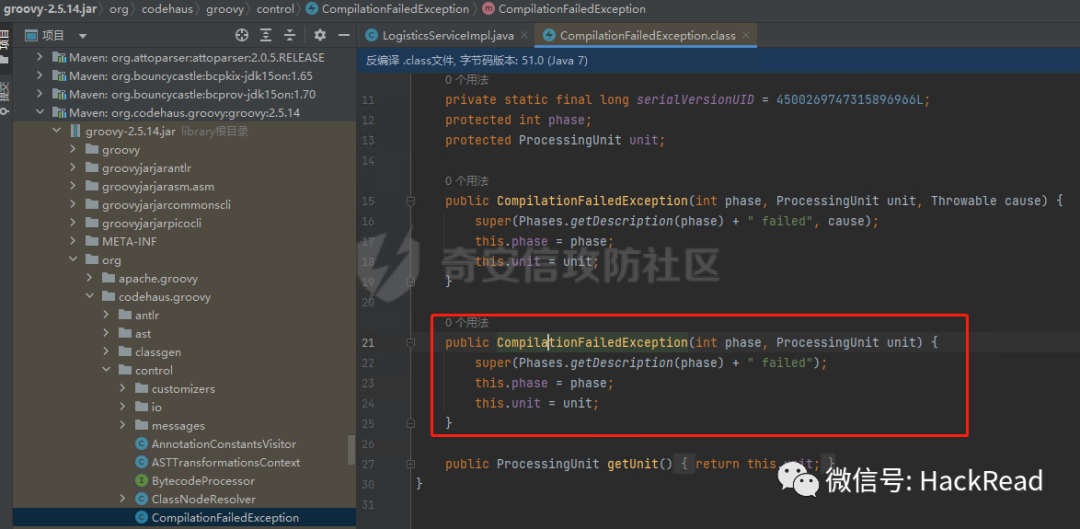1080x529 pixels.
Task: Click the collapse all icon in project panel
Action: (290, 35)
